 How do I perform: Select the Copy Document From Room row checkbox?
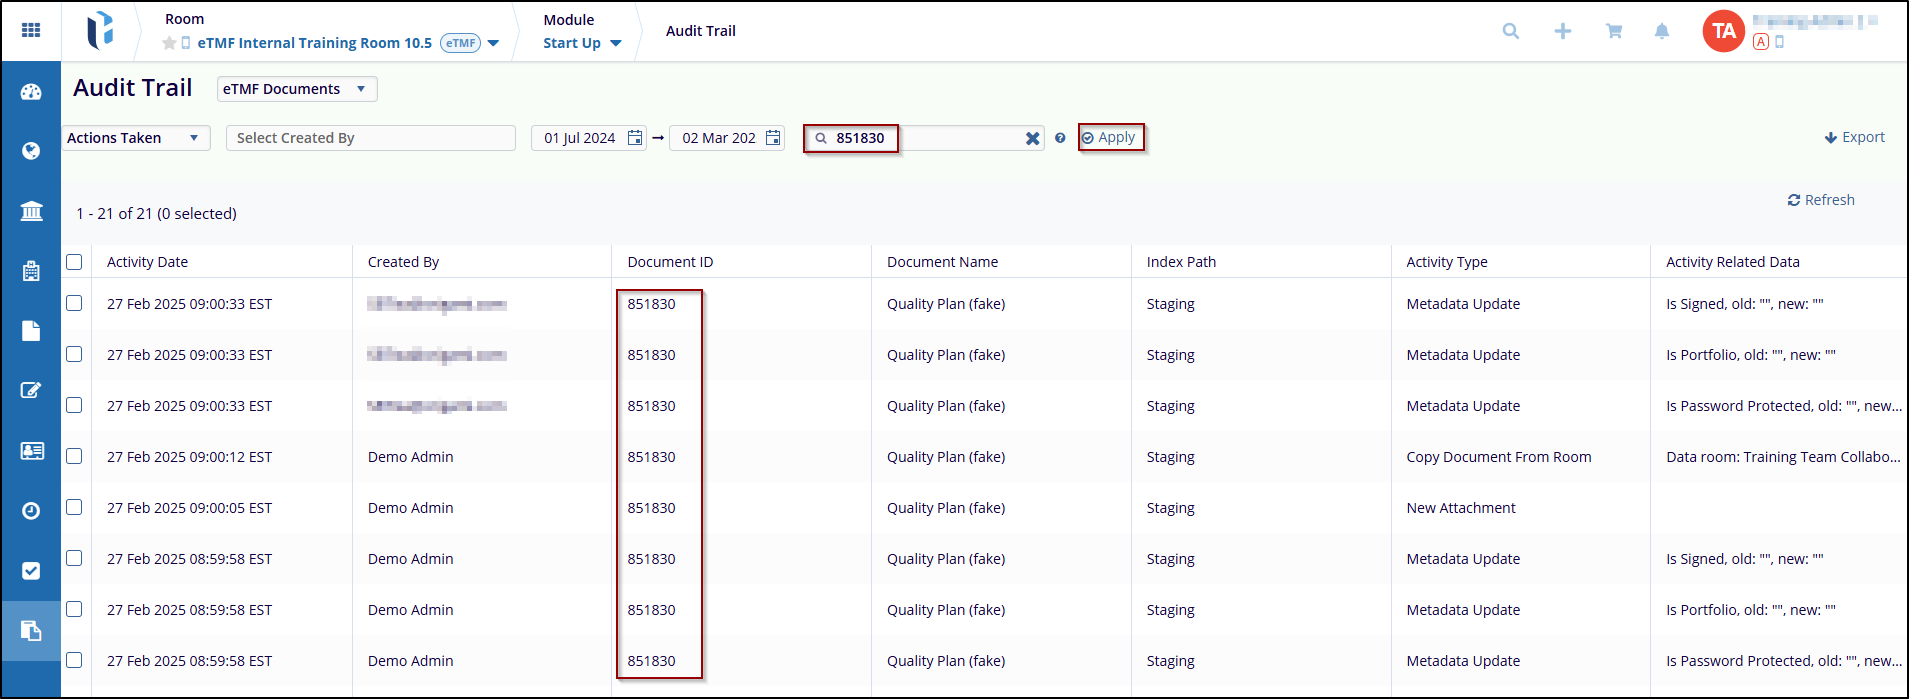tap(74, 456)
